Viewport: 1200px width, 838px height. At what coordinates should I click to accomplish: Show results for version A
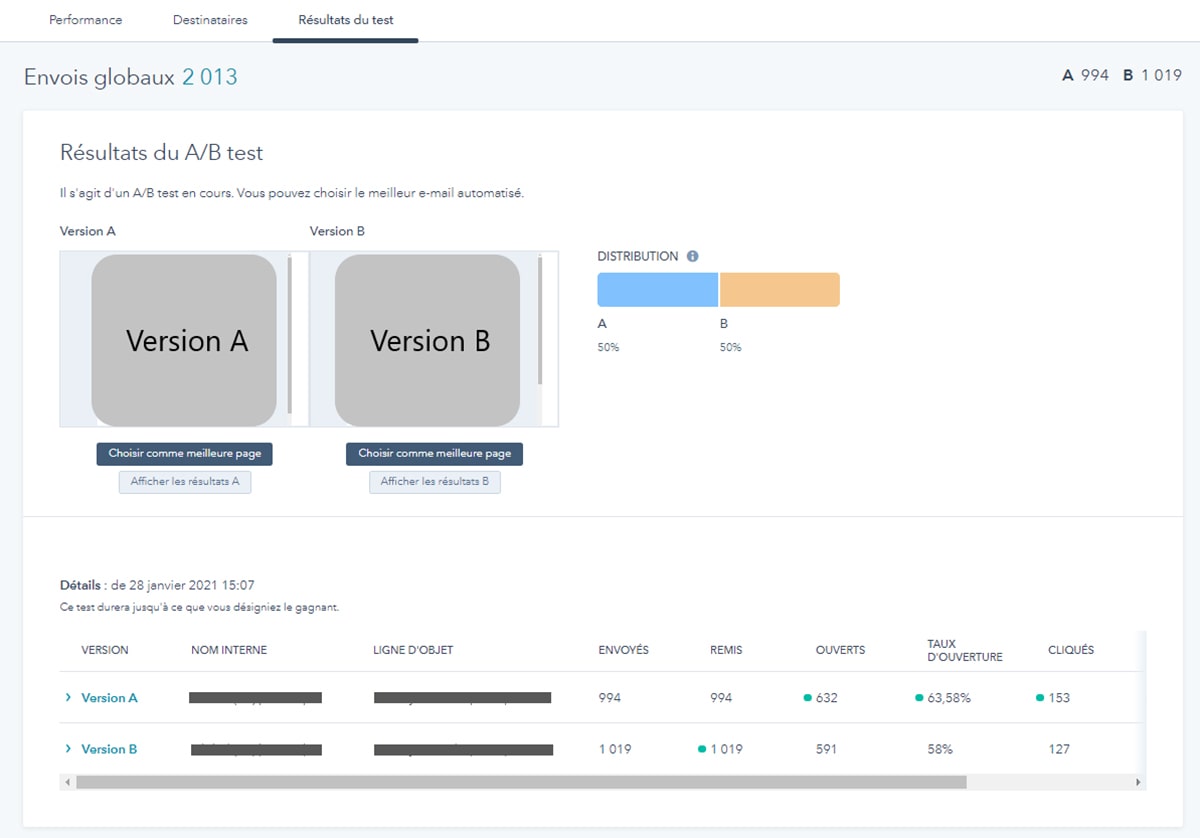click(185, 482)
